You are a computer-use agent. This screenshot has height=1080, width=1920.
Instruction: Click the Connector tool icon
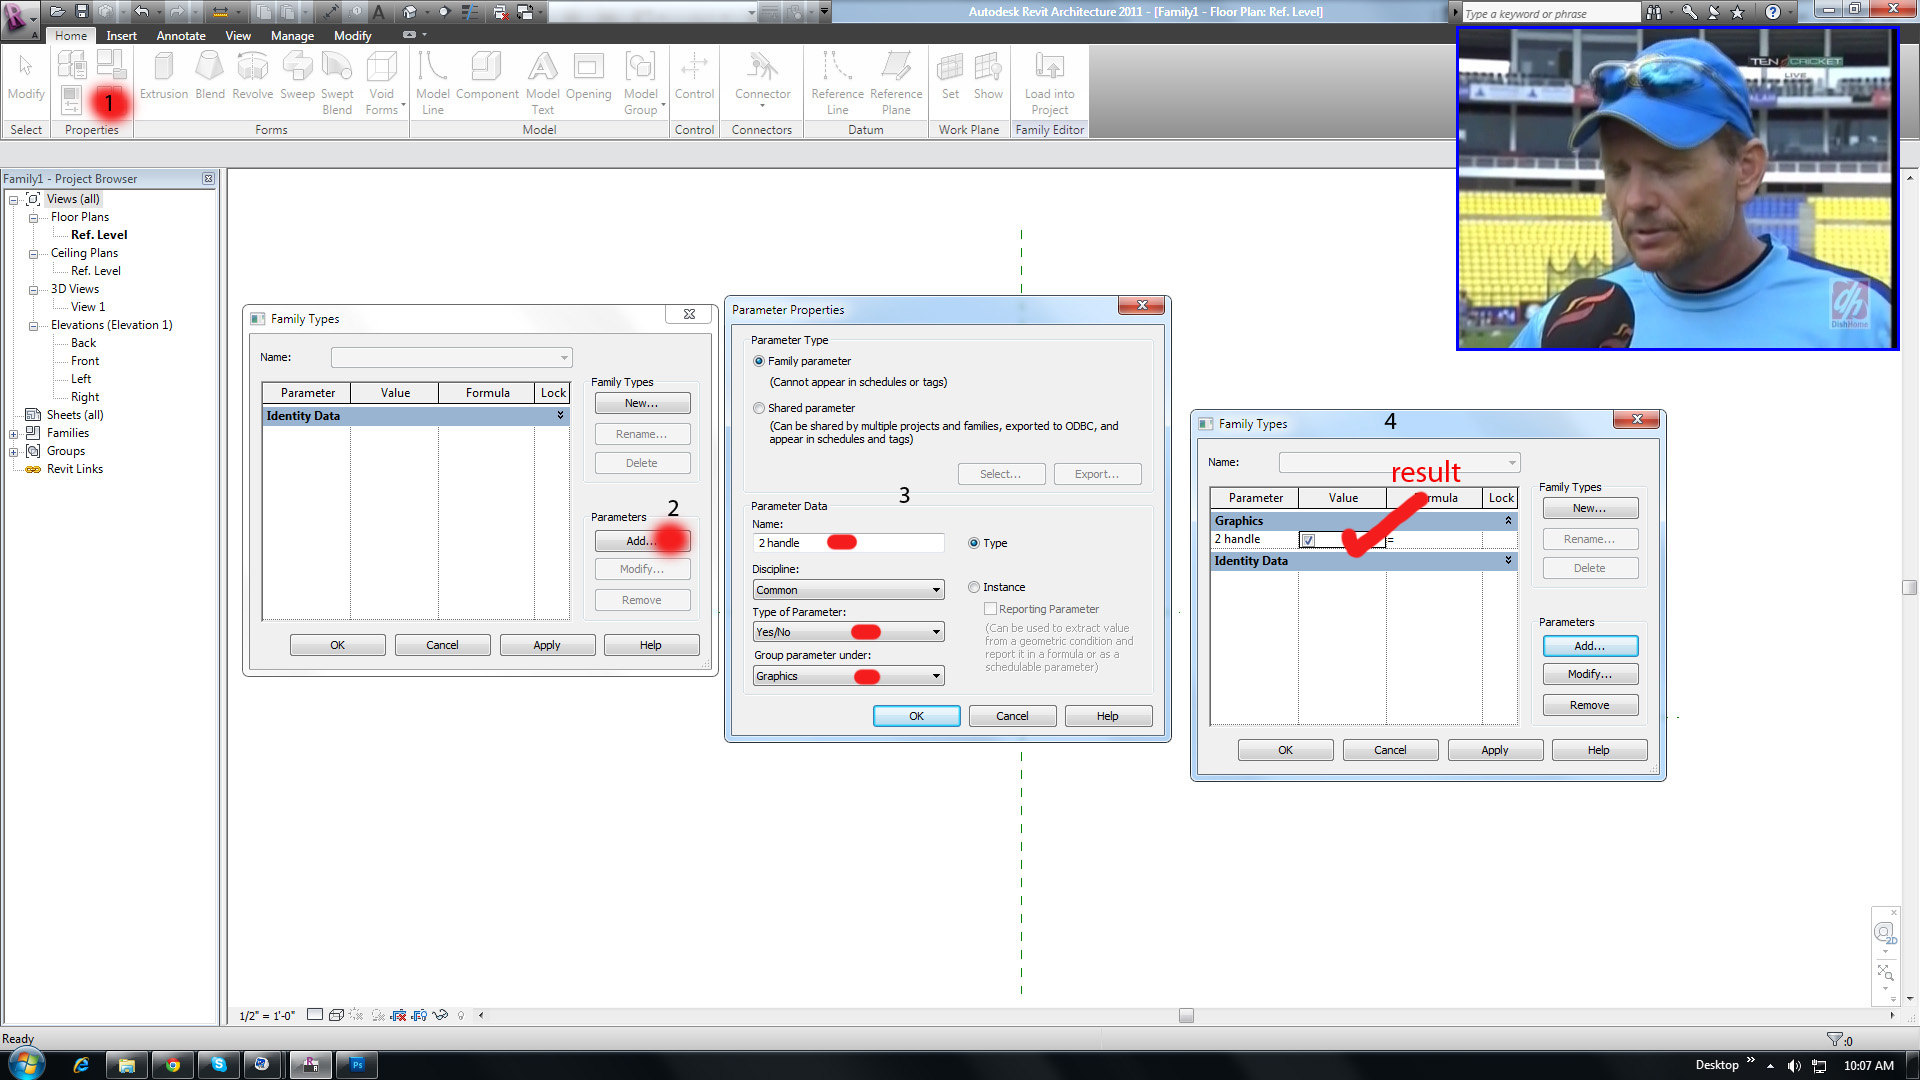(762, 77)
